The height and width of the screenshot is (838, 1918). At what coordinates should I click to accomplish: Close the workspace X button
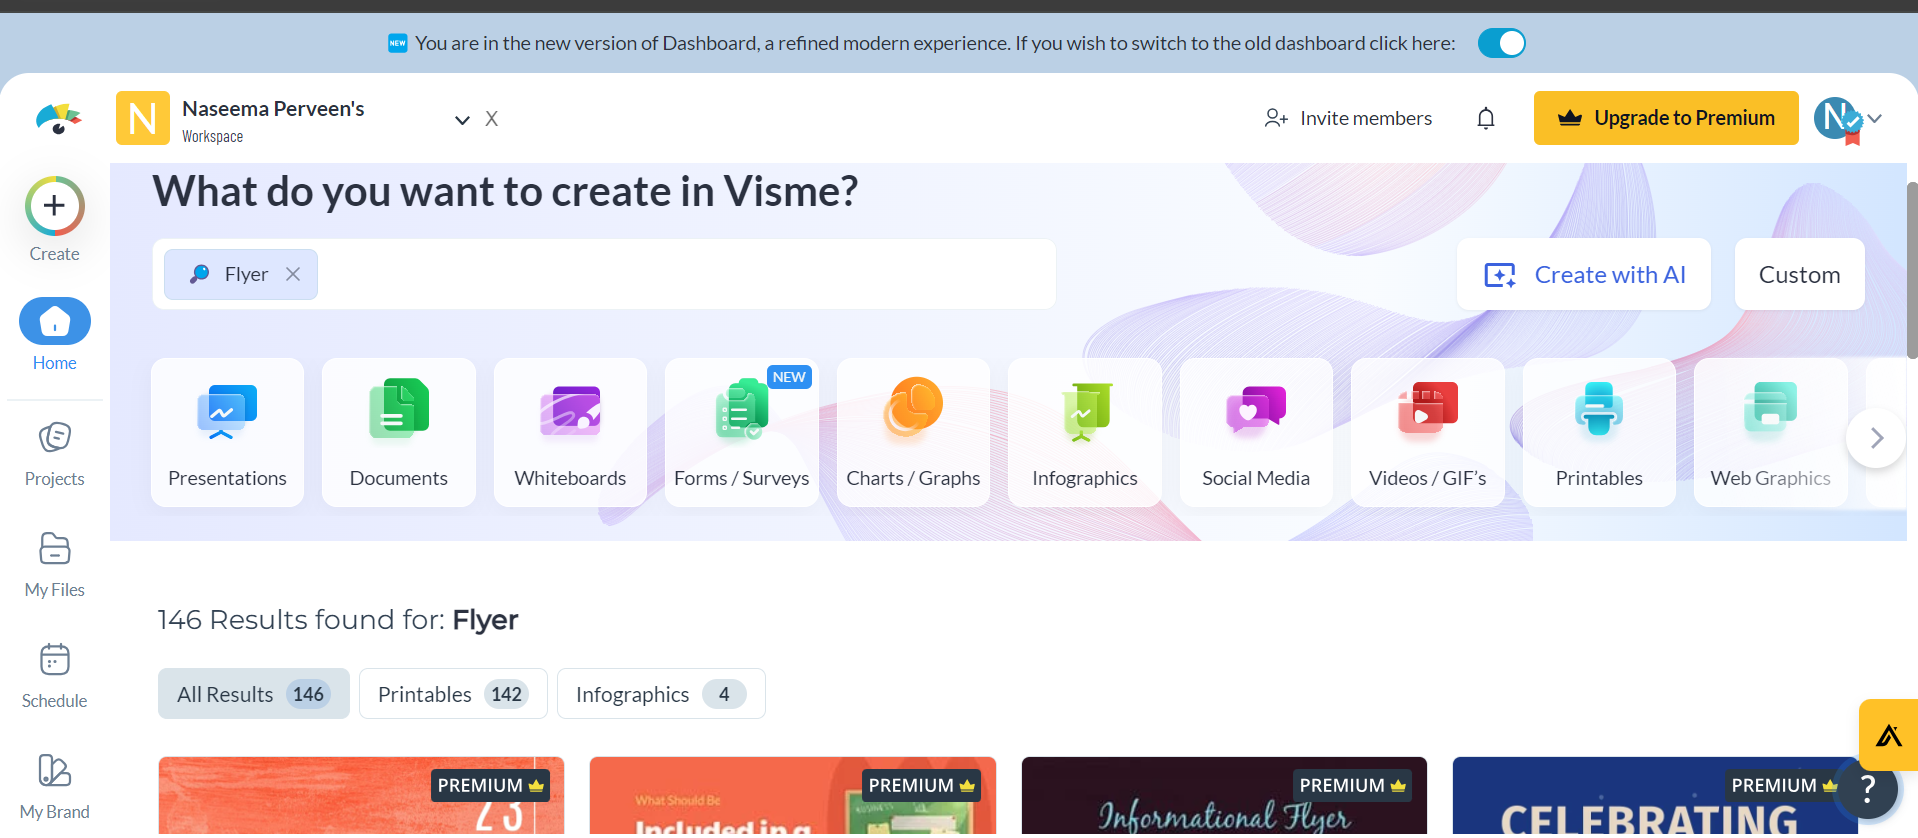point(492,119)
